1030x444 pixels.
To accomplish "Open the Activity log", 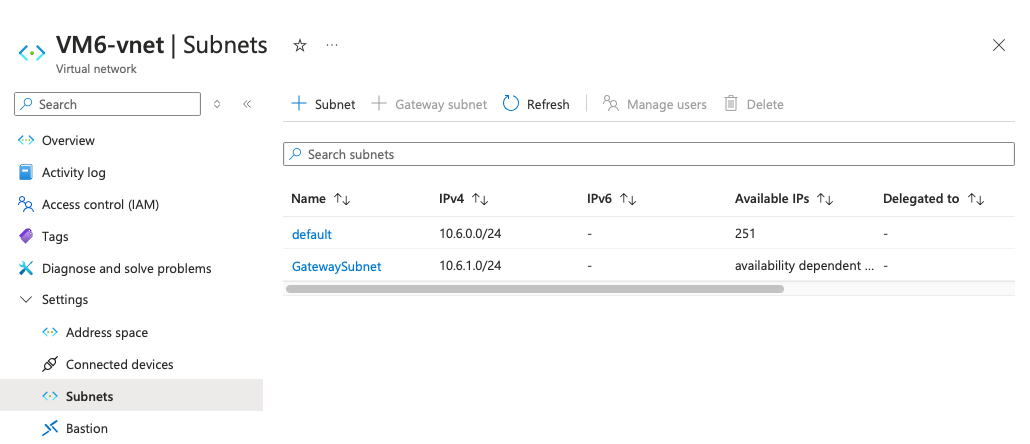I will point(74,172).
